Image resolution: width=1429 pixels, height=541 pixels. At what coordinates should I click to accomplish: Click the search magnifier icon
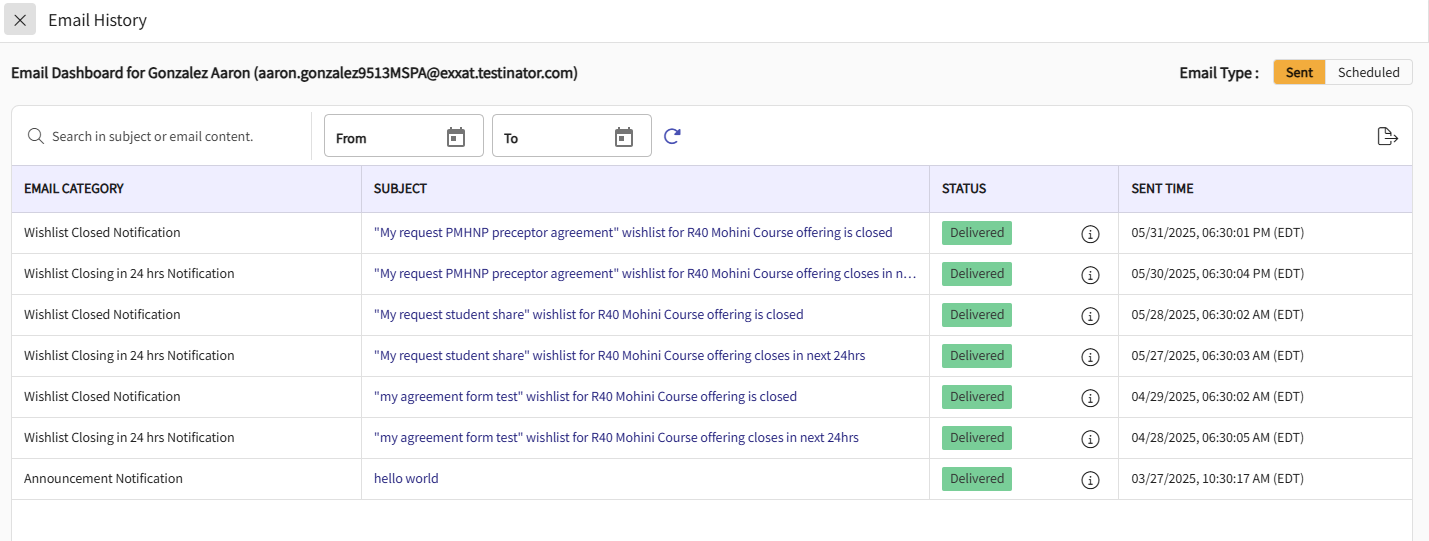36,136
